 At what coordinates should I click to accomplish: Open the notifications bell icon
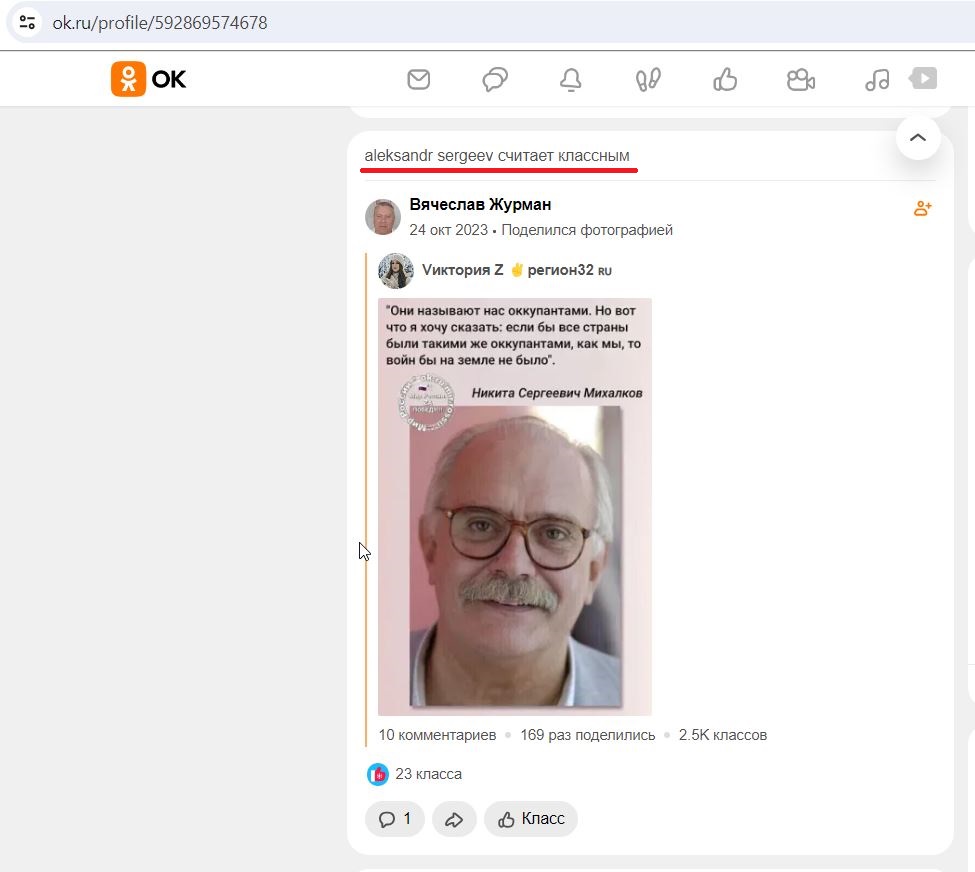pyautogui.click(x=571, y=80)
